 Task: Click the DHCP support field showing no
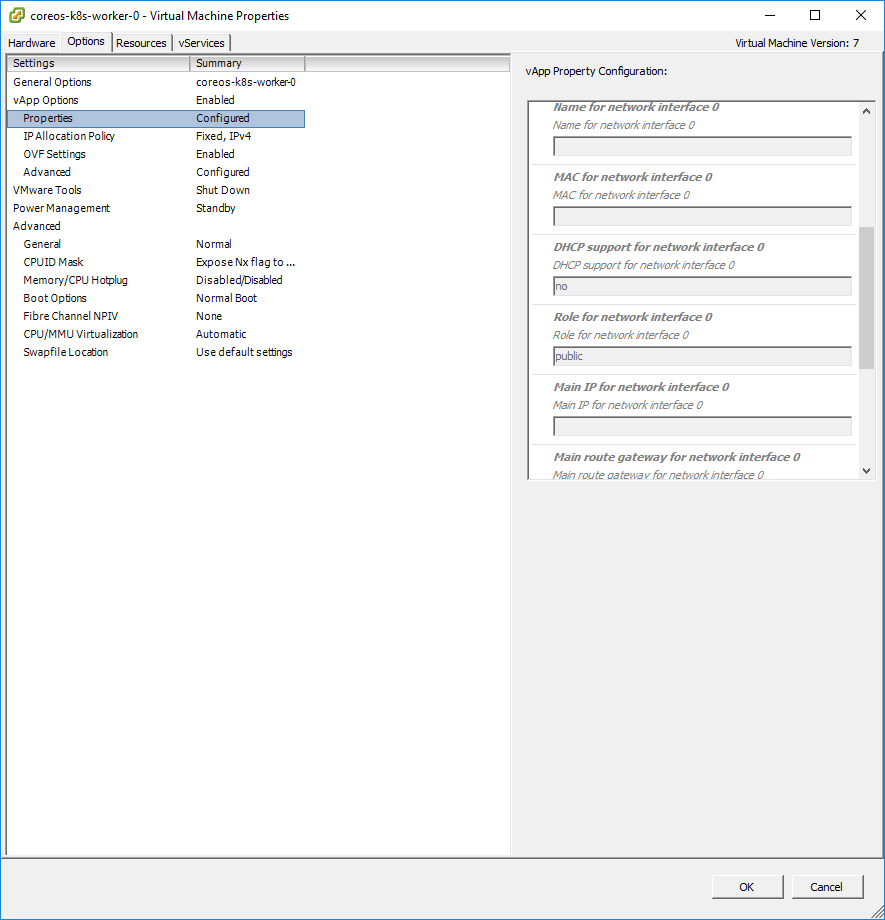[x=701, y=286]
